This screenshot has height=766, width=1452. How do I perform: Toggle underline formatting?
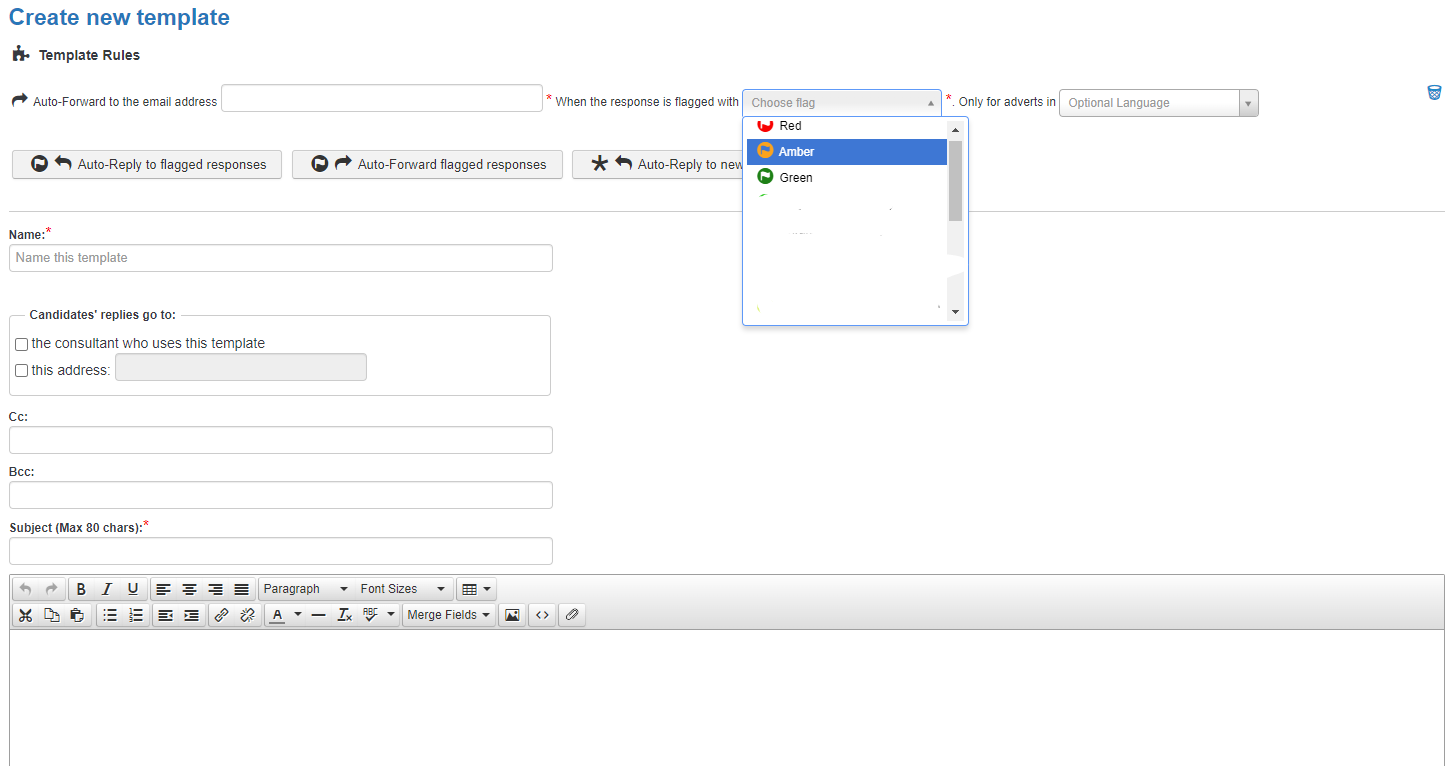click(x=133, y=589)
